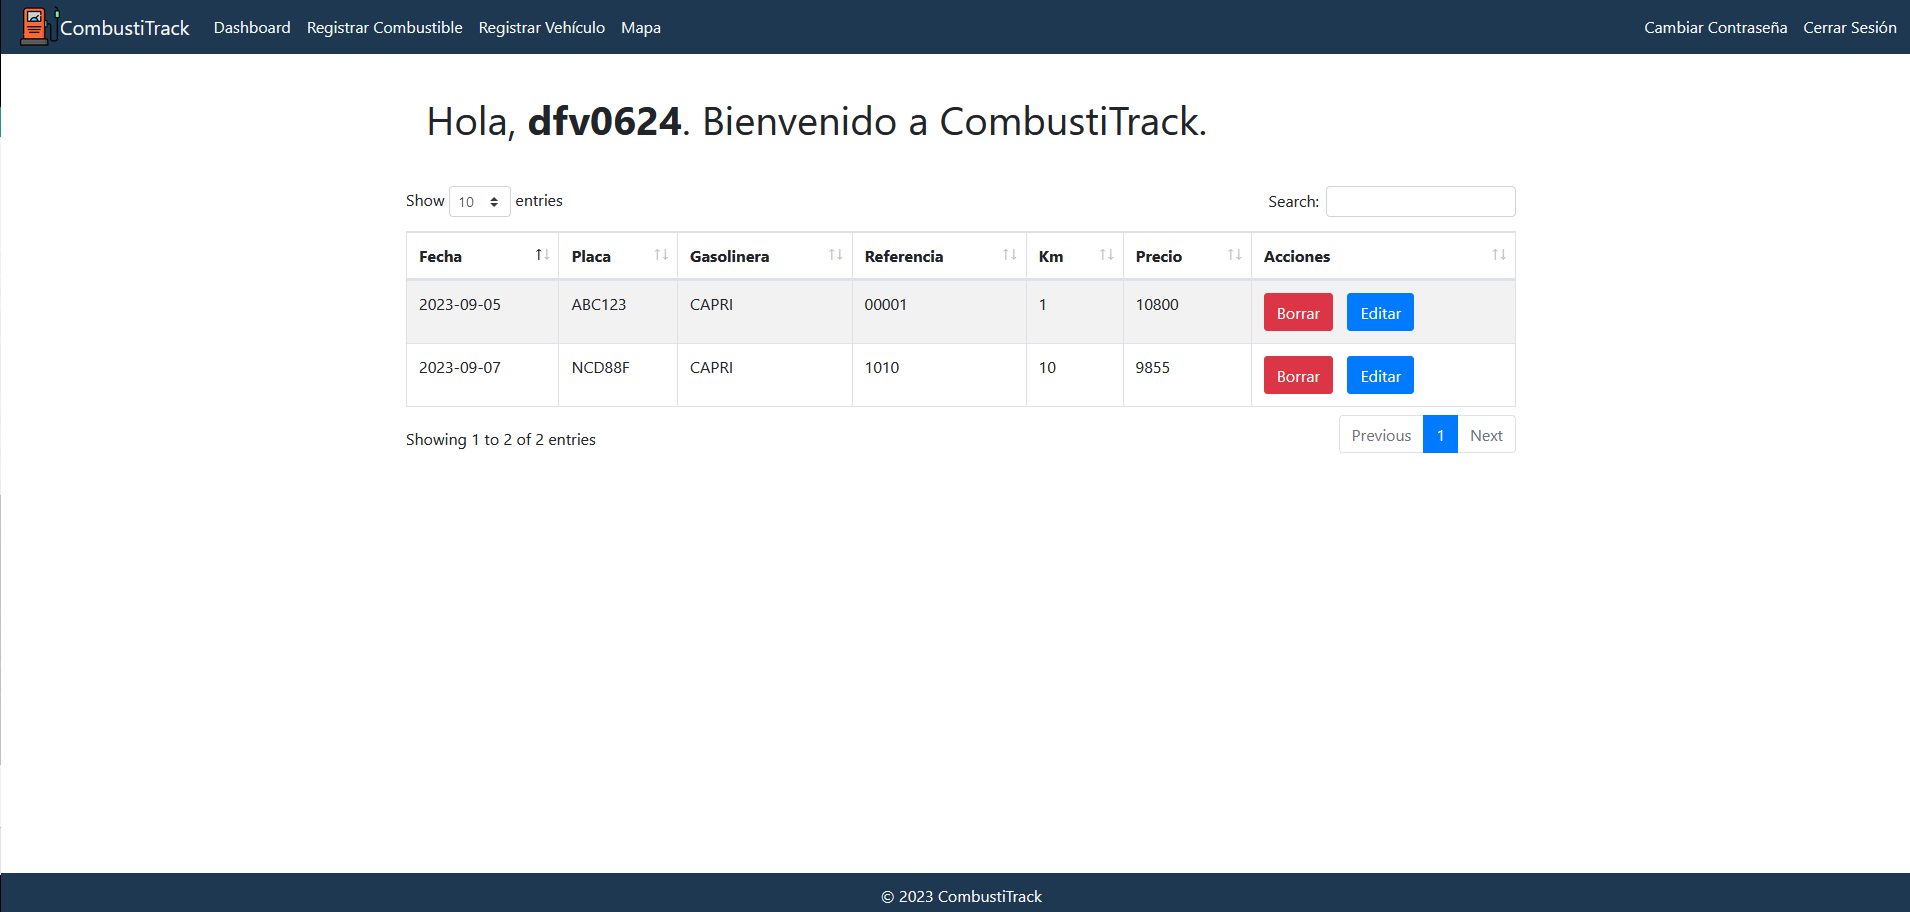Sort by Gasolinera column sort icon
The height and width of the screenshot is (912, 1910).
click(x=835, y=255)
